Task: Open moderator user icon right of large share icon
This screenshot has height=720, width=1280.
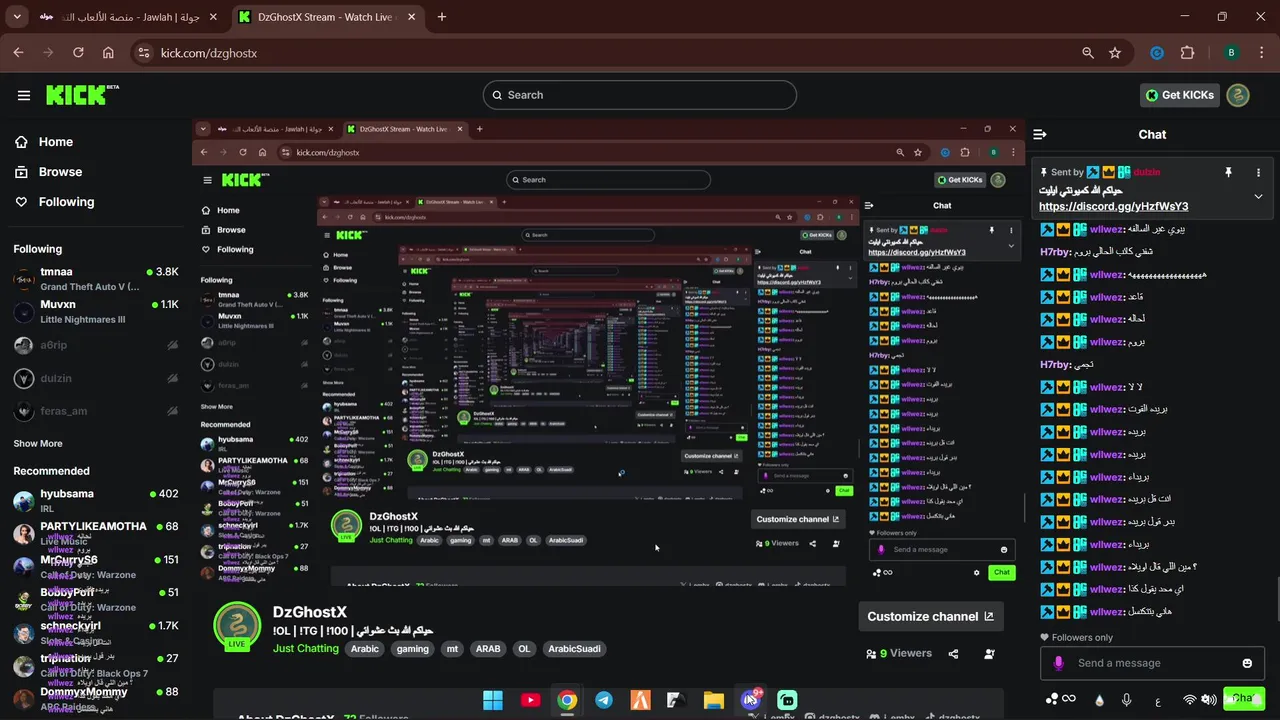Action: point(989,654)
